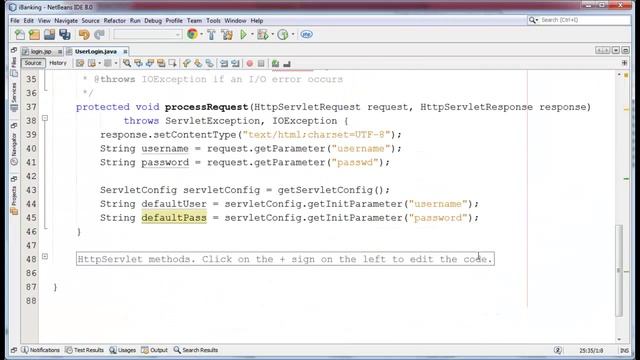
Task: Open the File menu
Action: (15, 20)
